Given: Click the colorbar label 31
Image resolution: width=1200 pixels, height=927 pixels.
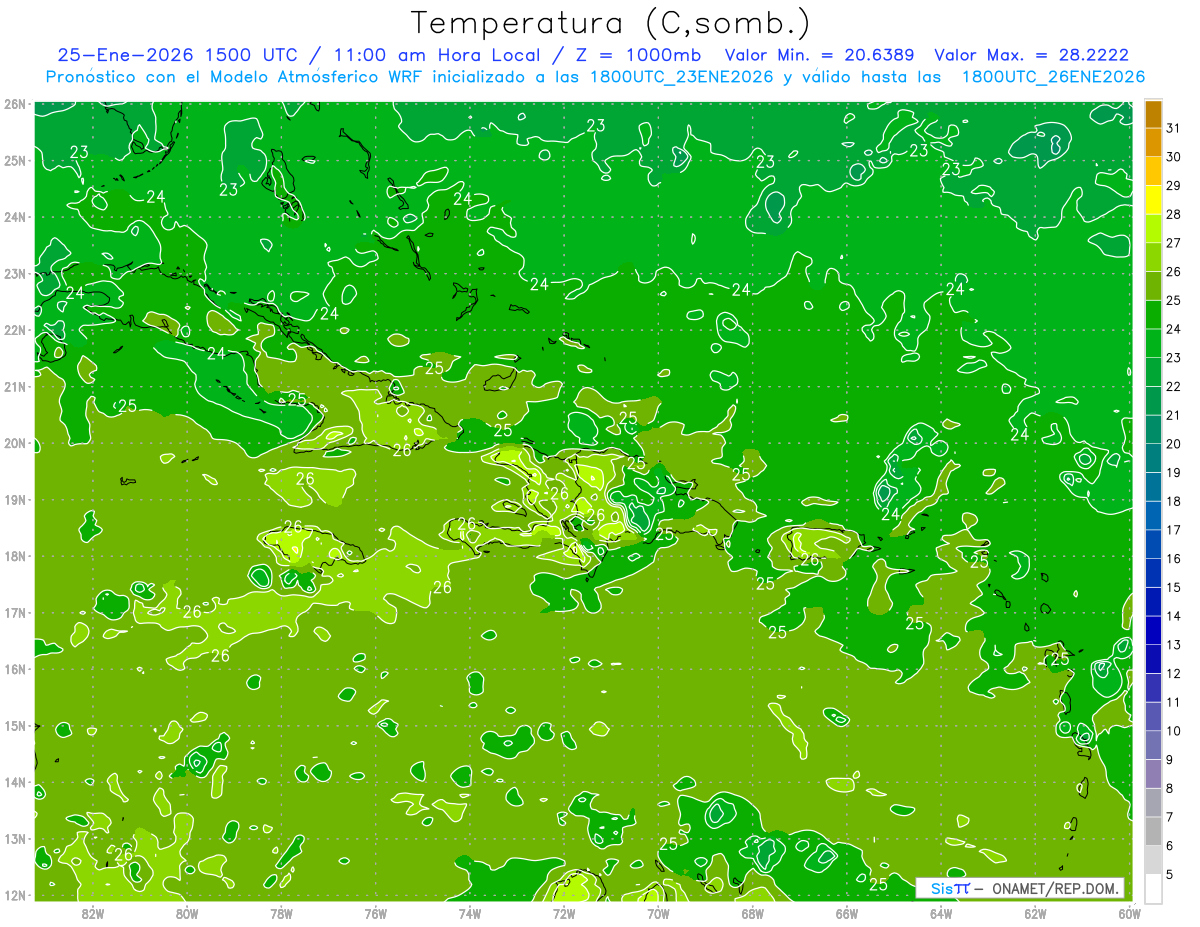Looking at the screenshot, I should (1173, 128).
